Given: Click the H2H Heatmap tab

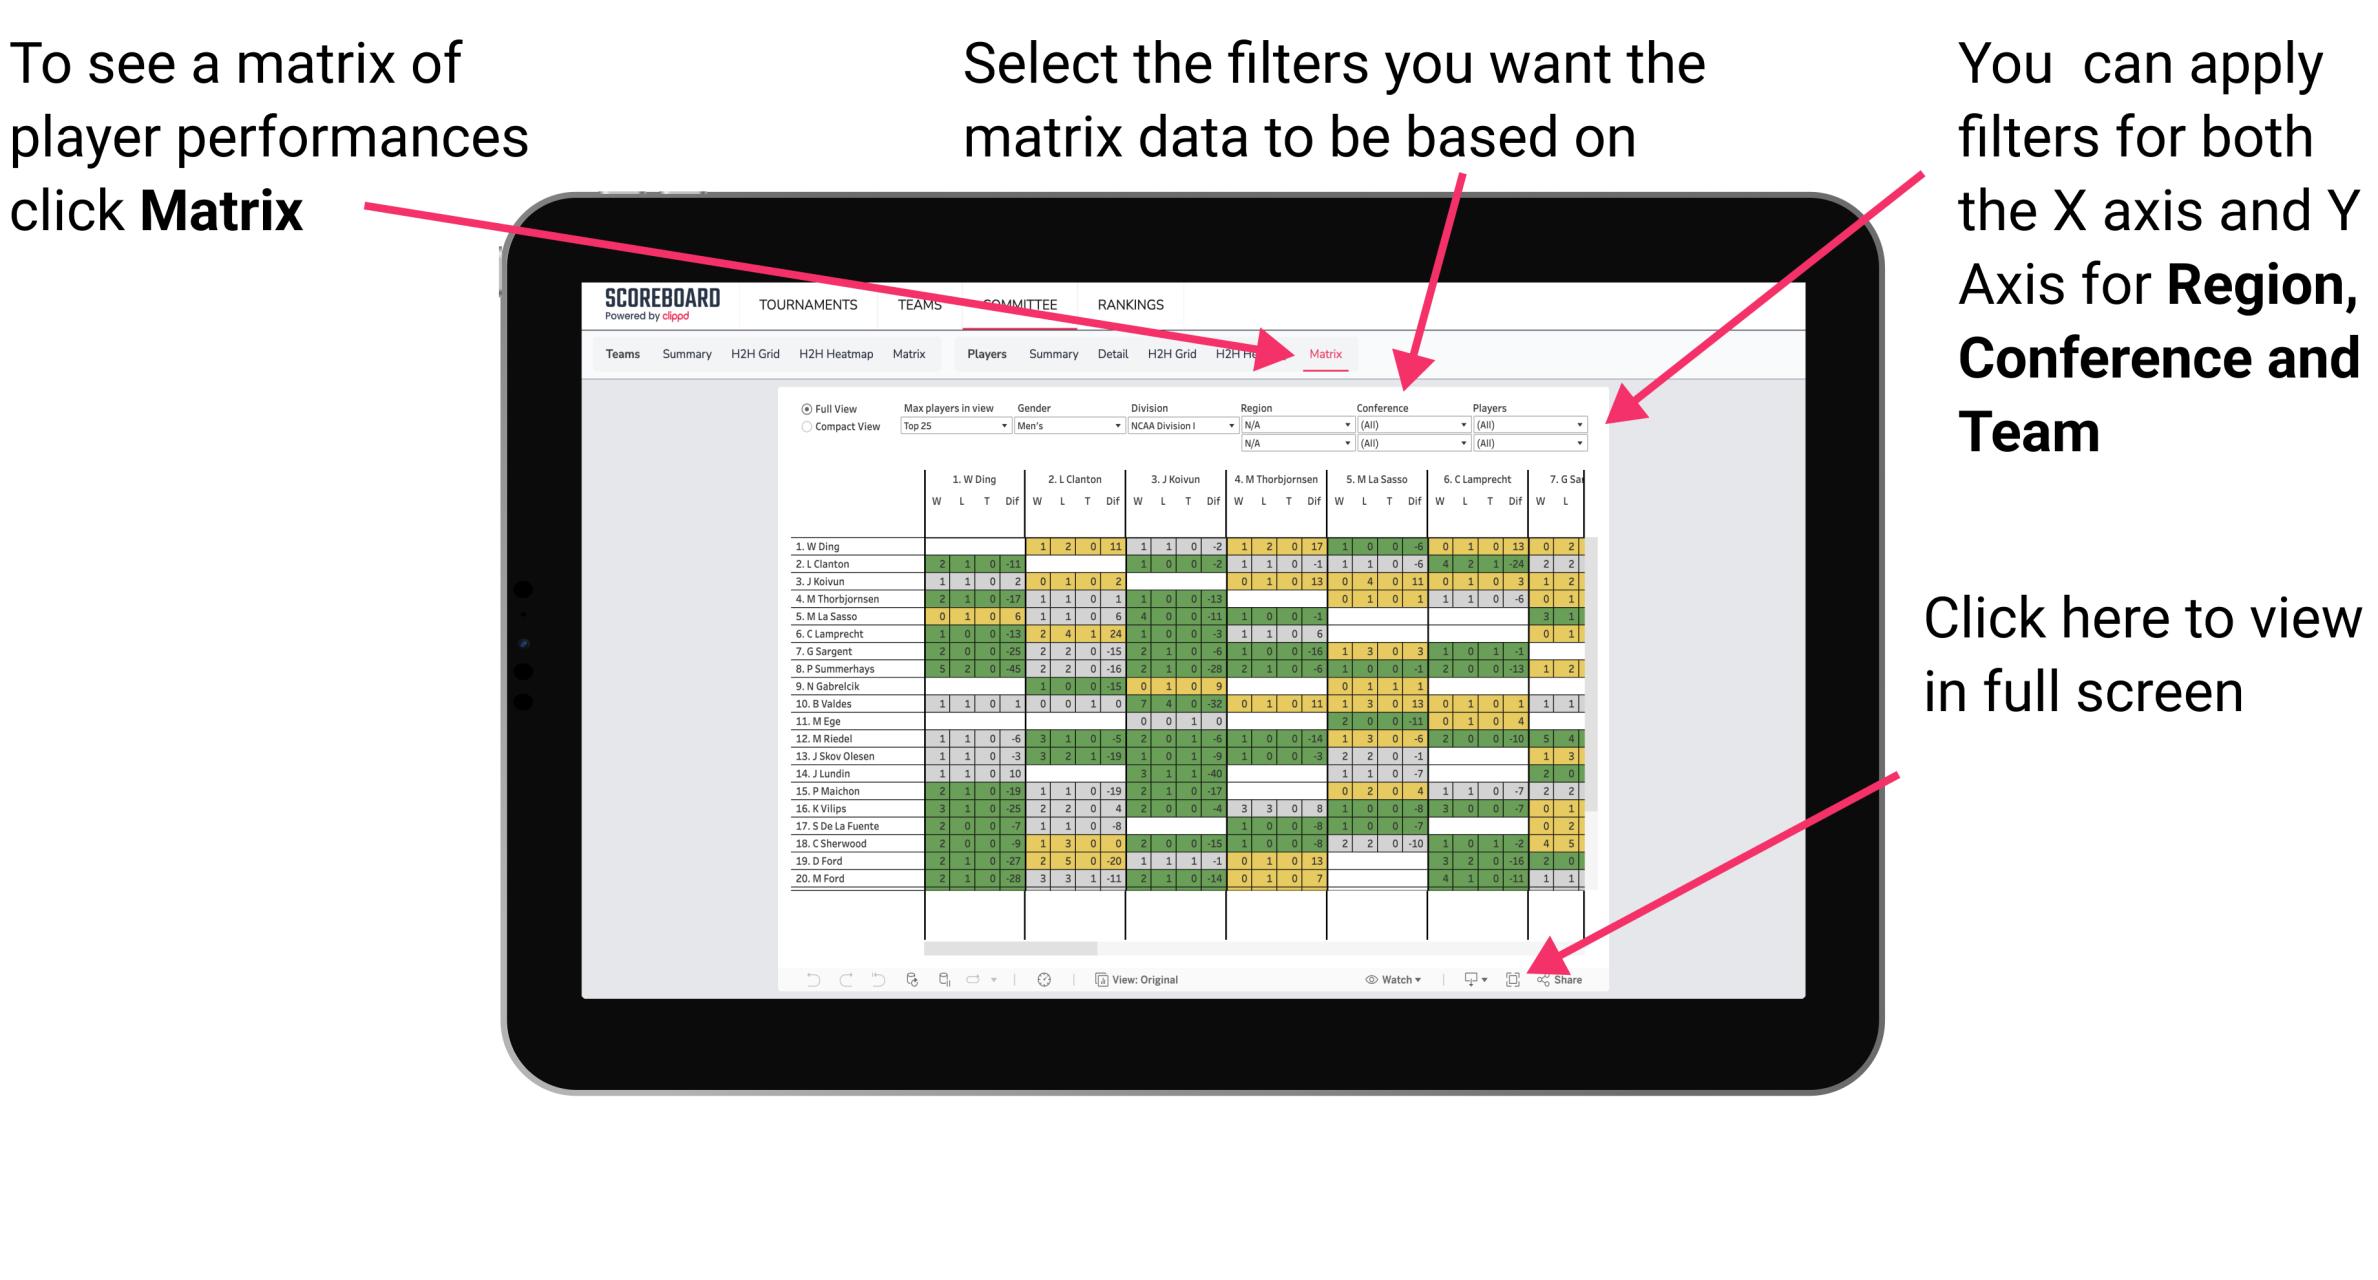Looking at the screenshot, I should pos(845,353).
